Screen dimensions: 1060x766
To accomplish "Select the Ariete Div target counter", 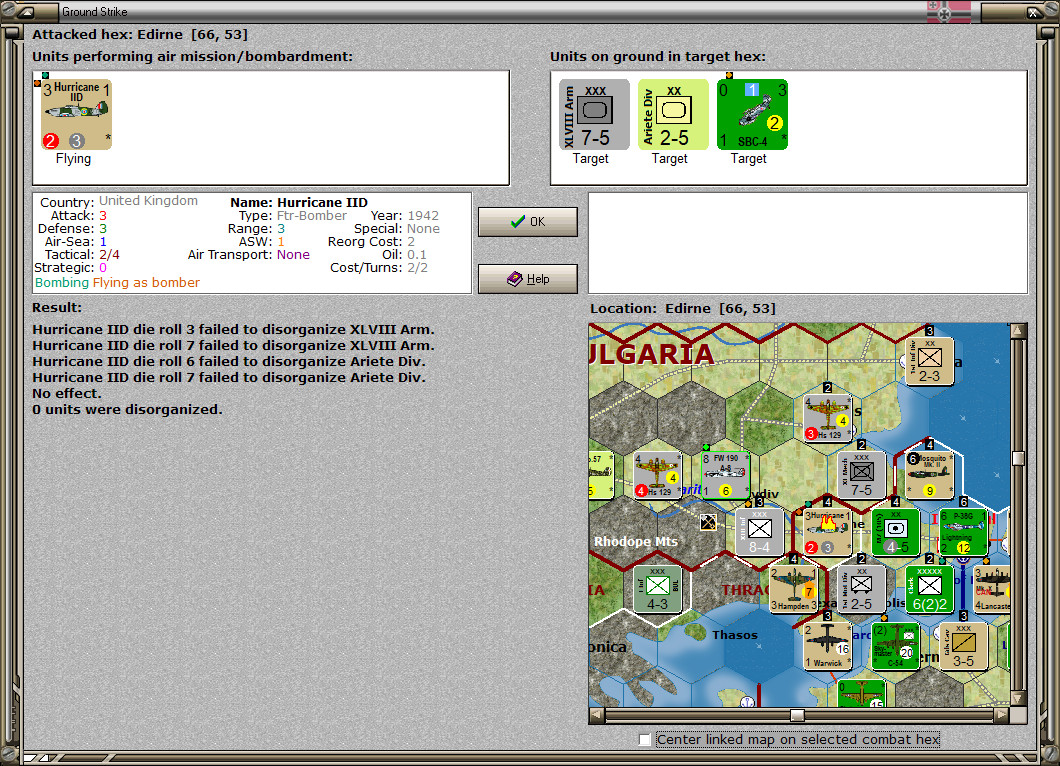I will 673,114.
